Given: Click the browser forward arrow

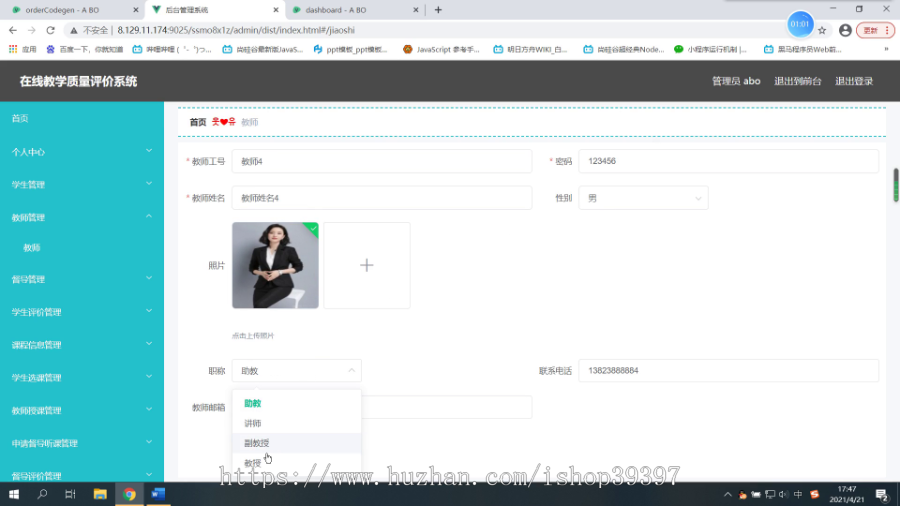Looking at the screenshot, I should click(32, 30).
